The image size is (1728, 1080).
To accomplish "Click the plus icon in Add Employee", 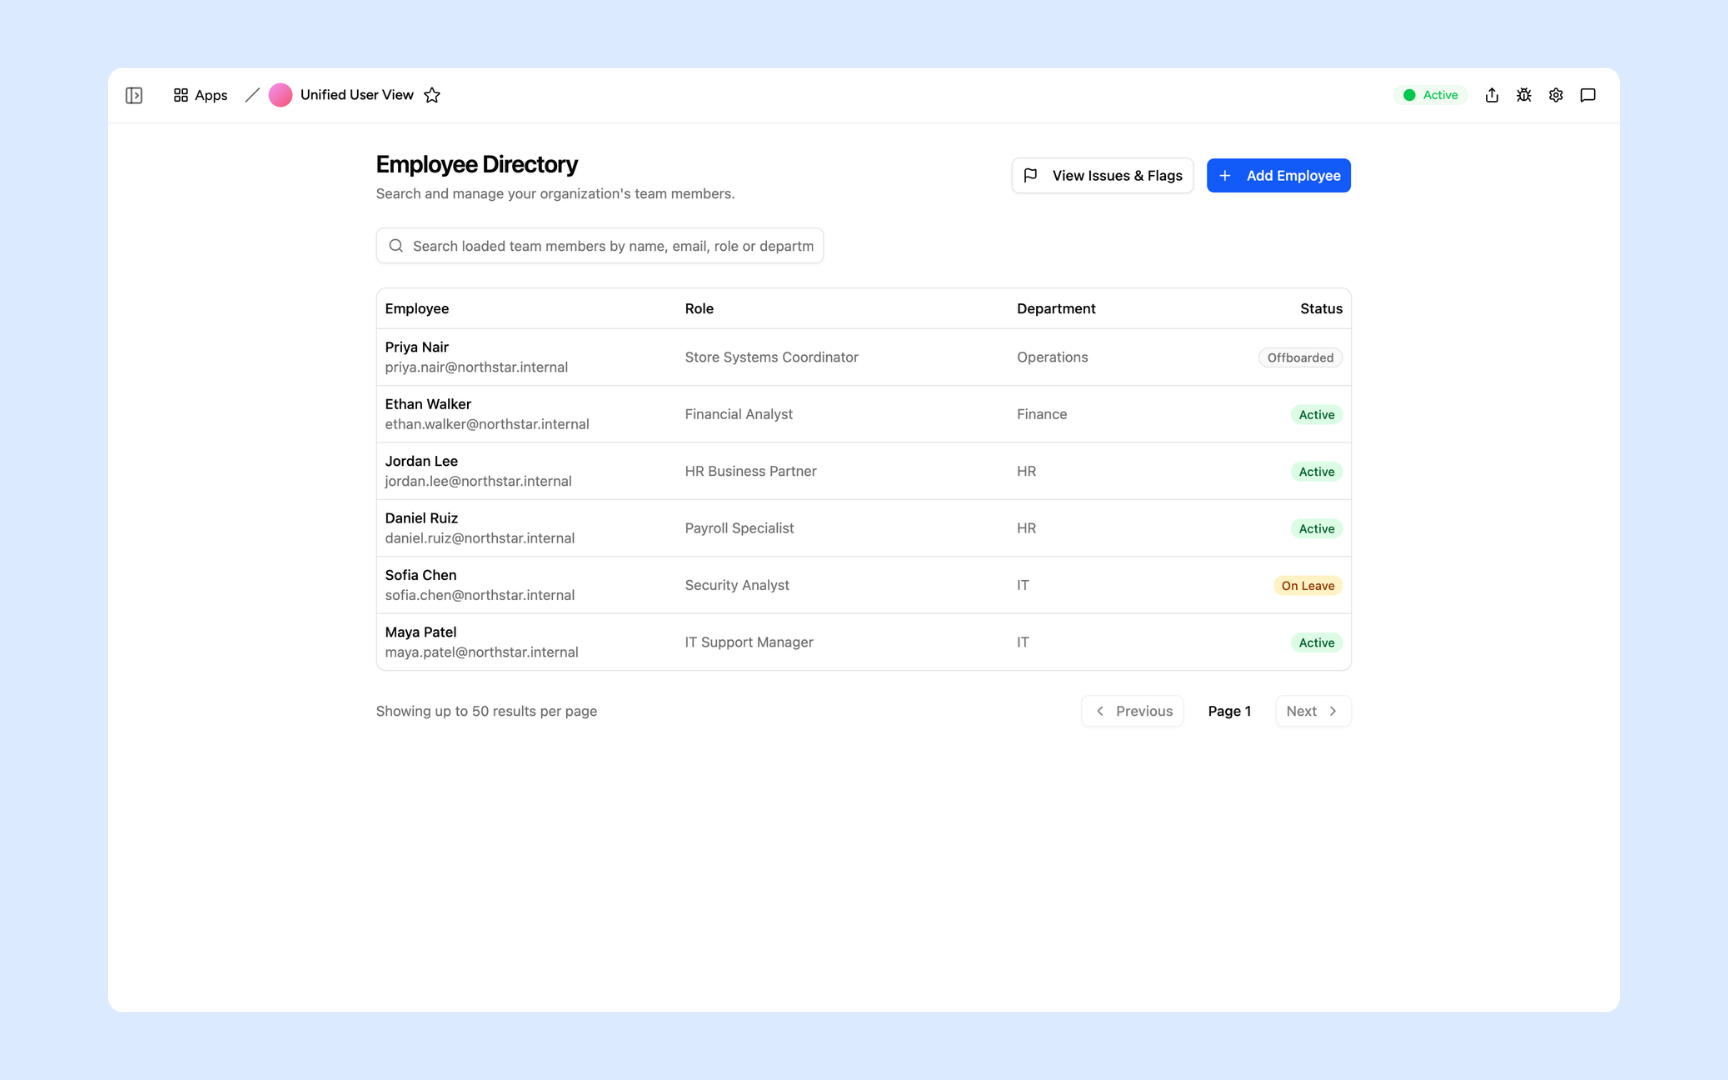I will tap(1225, 176).
